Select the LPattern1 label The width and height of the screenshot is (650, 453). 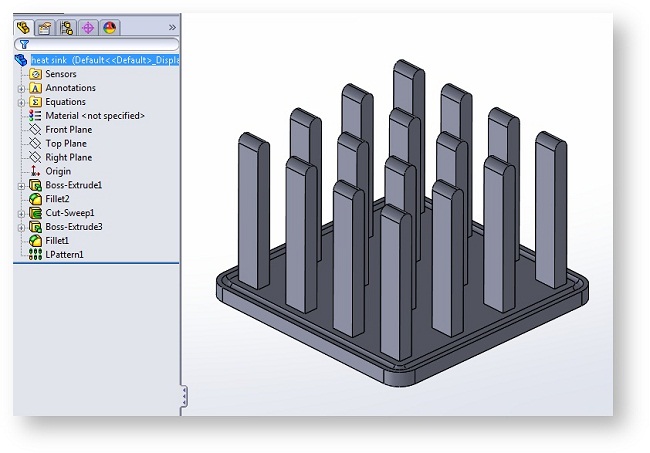click(x=65, y=254)
